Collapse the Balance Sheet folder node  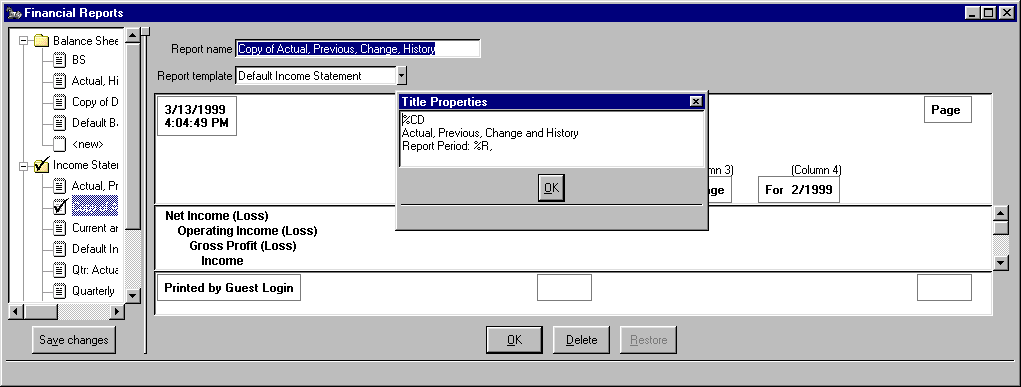pos(24,40)
